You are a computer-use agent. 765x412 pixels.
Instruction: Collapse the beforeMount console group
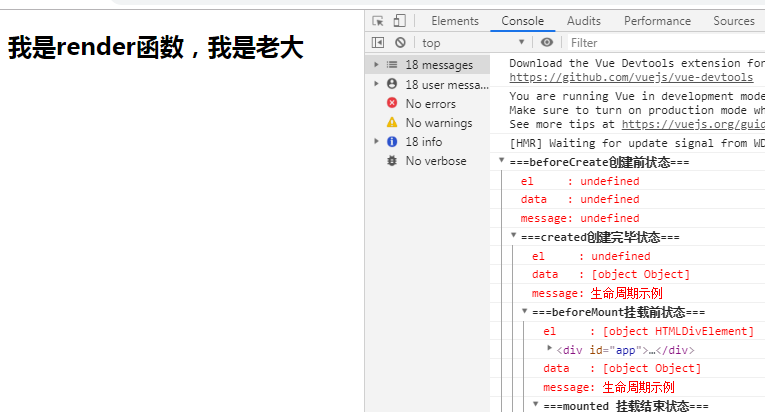coord(524,310)
